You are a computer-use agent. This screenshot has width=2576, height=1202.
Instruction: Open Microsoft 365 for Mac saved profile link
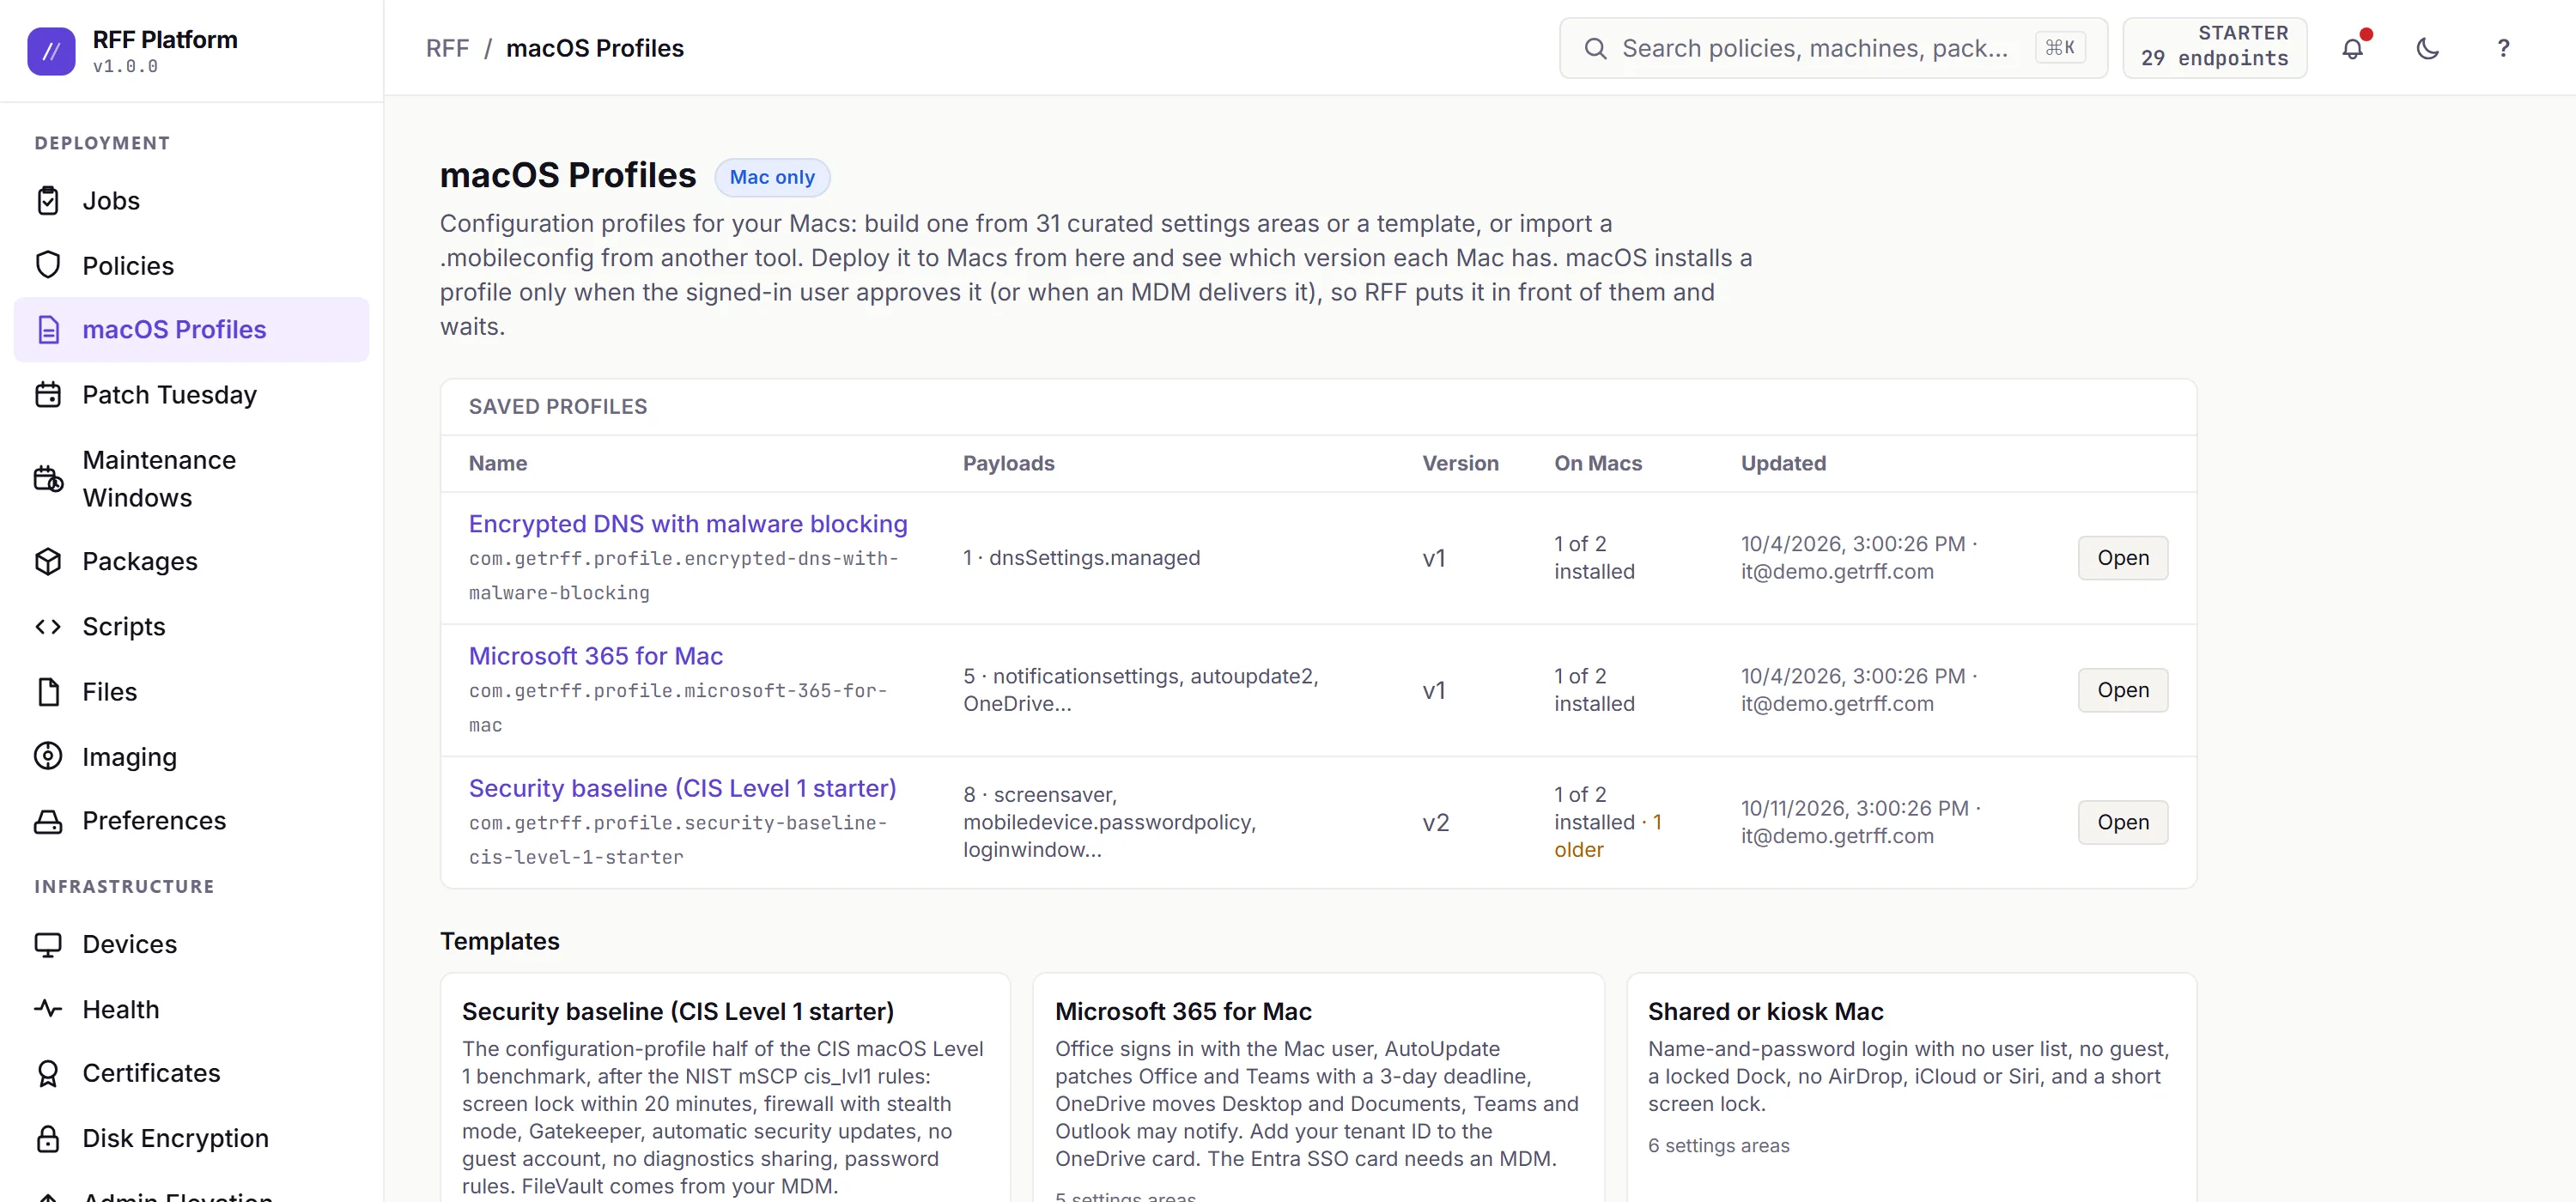pyautogui.click(x=596, y=656)
